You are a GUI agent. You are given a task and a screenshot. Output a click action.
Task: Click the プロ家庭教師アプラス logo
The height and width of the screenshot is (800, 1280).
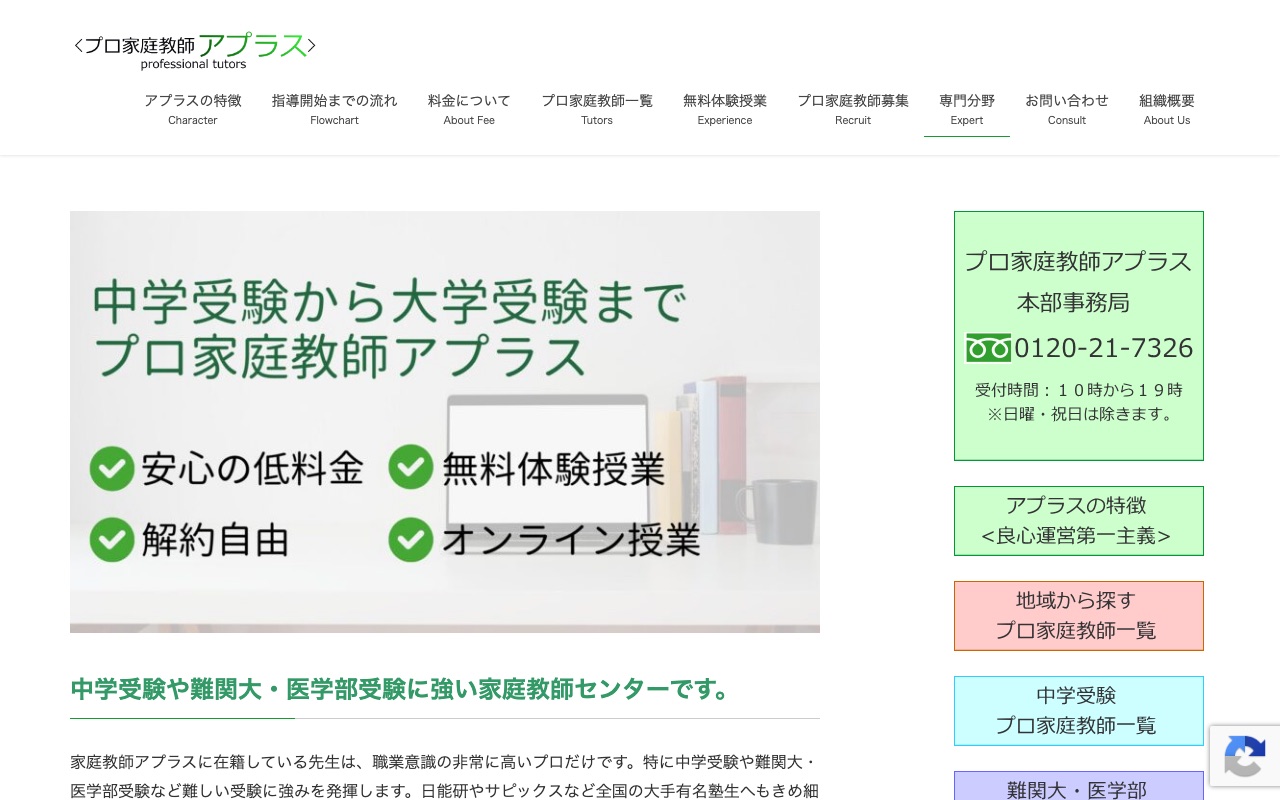point(195,51)
